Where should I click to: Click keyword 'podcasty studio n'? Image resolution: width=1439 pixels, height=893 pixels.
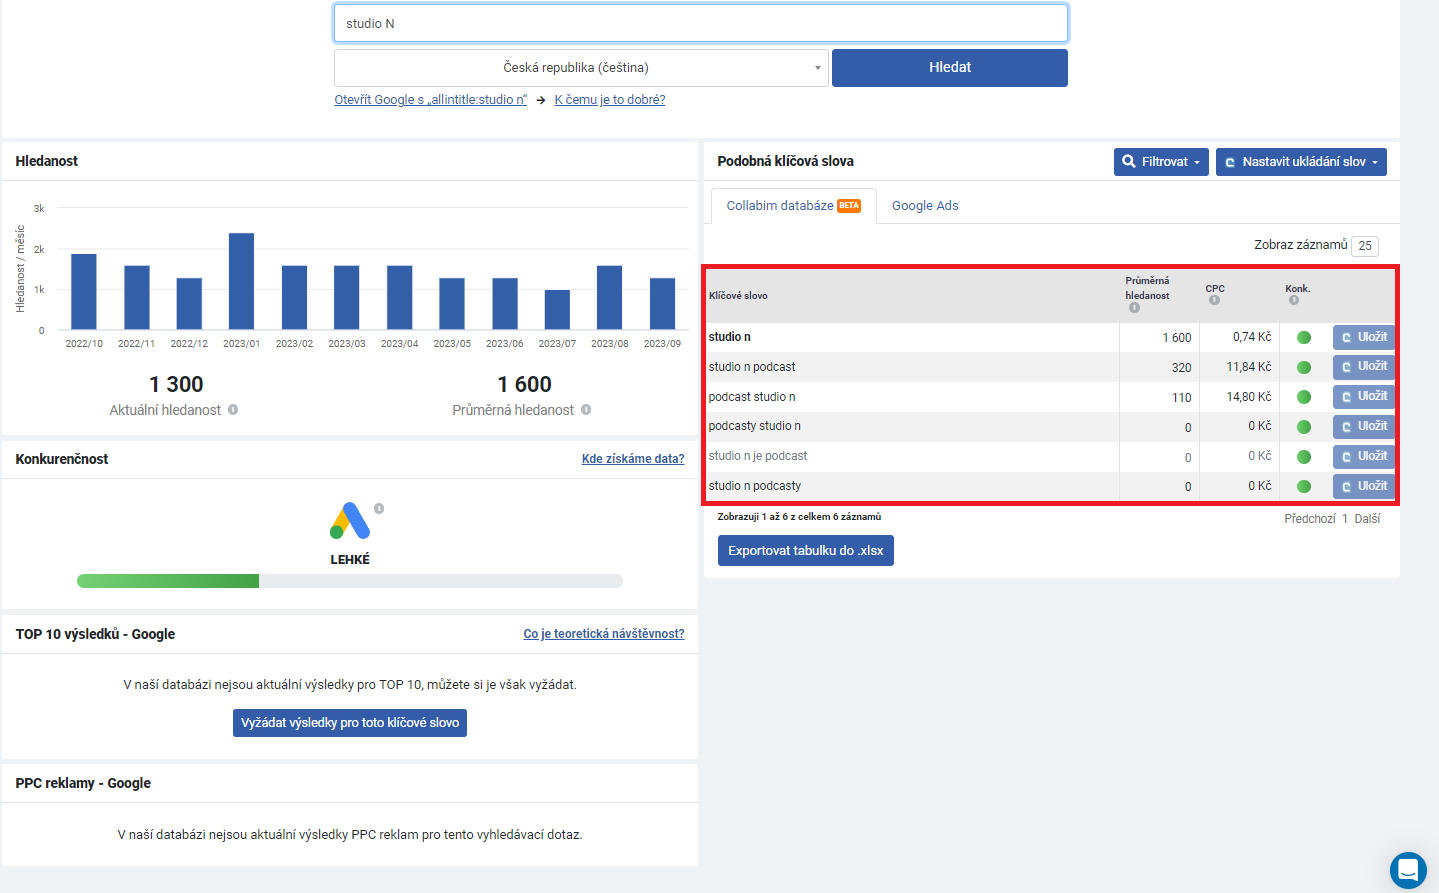point(754,426)
